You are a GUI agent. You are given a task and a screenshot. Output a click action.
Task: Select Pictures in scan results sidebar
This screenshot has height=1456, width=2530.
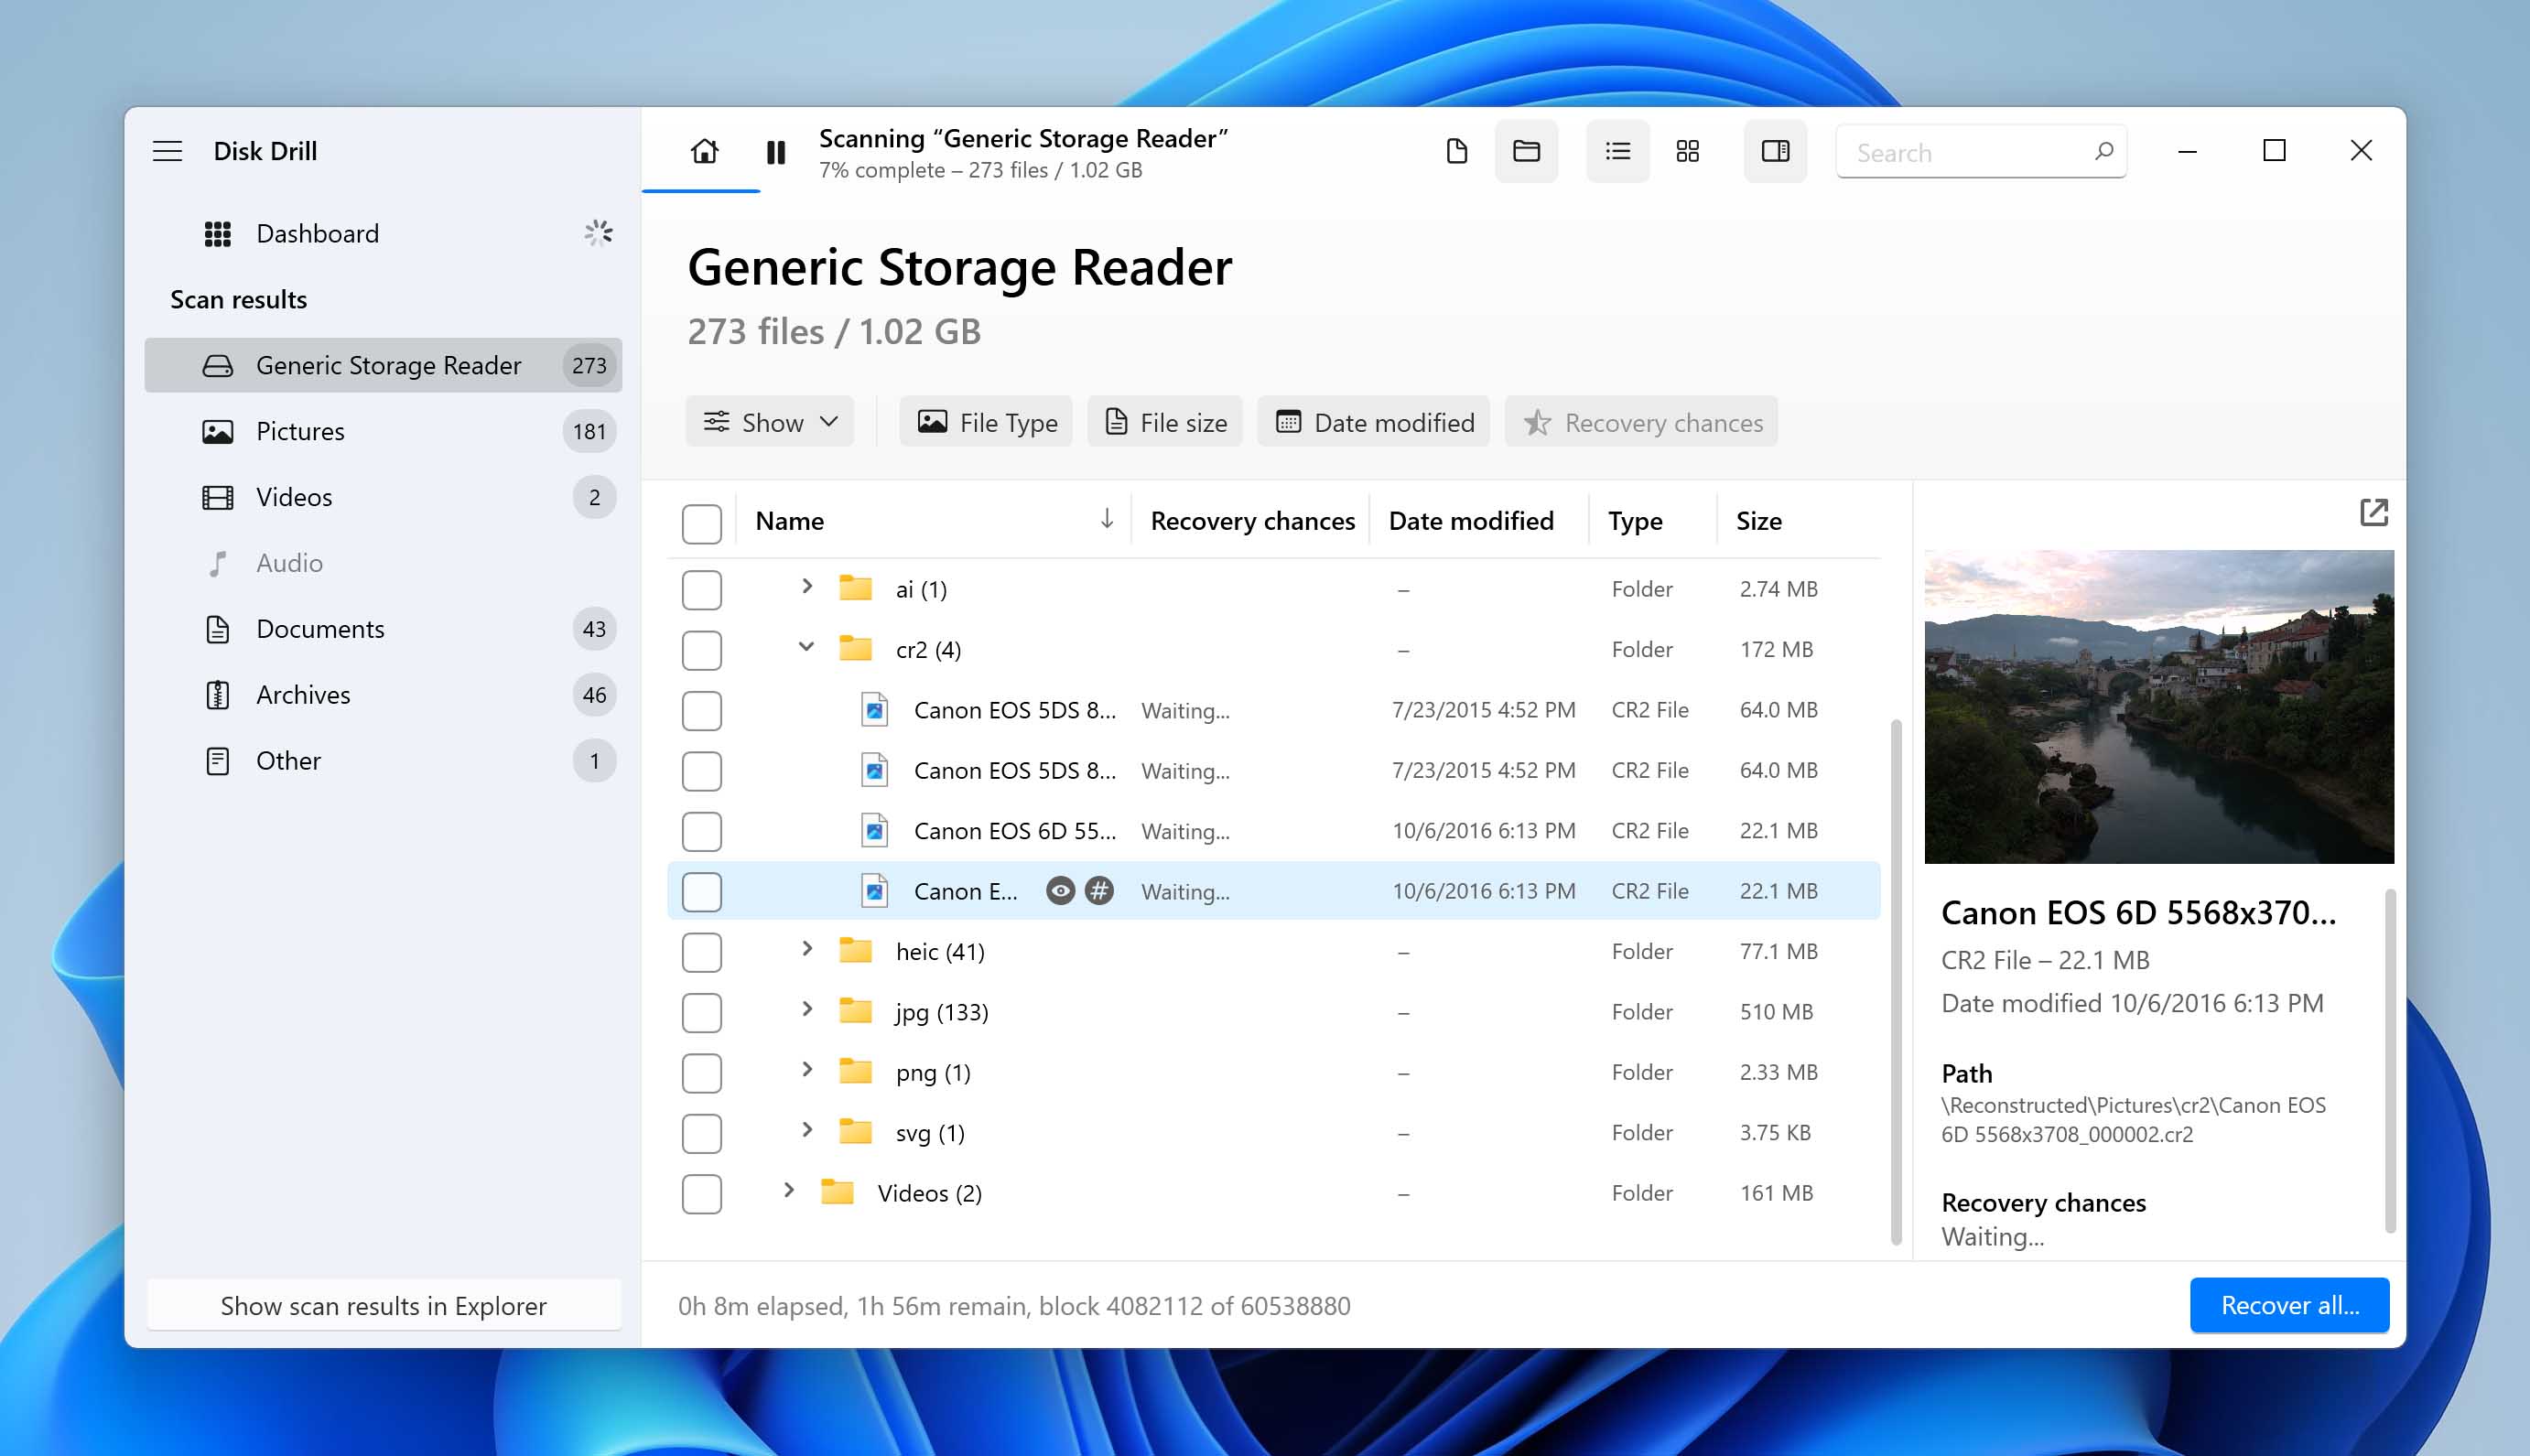click(x=300, y=431)
